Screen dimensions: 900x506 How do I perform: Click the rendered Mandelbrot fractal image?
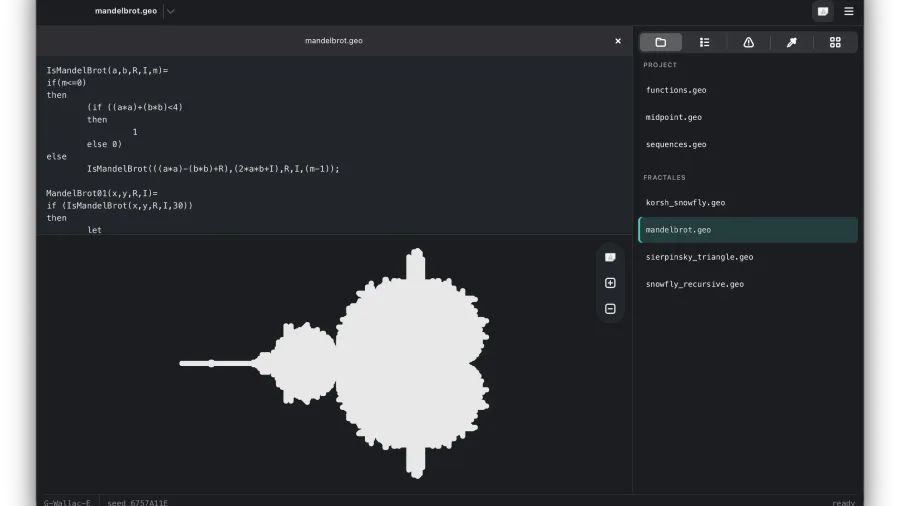[x=334, y=364]
